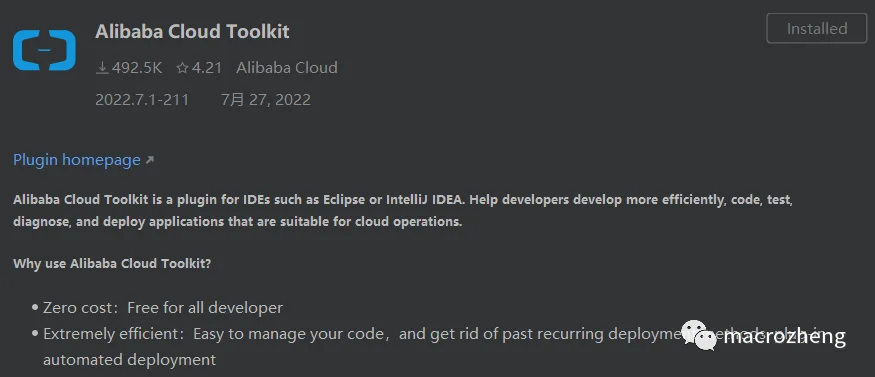
Task: Click the bullet dot before Extremely efficient
Action: (x=35, y=334)
